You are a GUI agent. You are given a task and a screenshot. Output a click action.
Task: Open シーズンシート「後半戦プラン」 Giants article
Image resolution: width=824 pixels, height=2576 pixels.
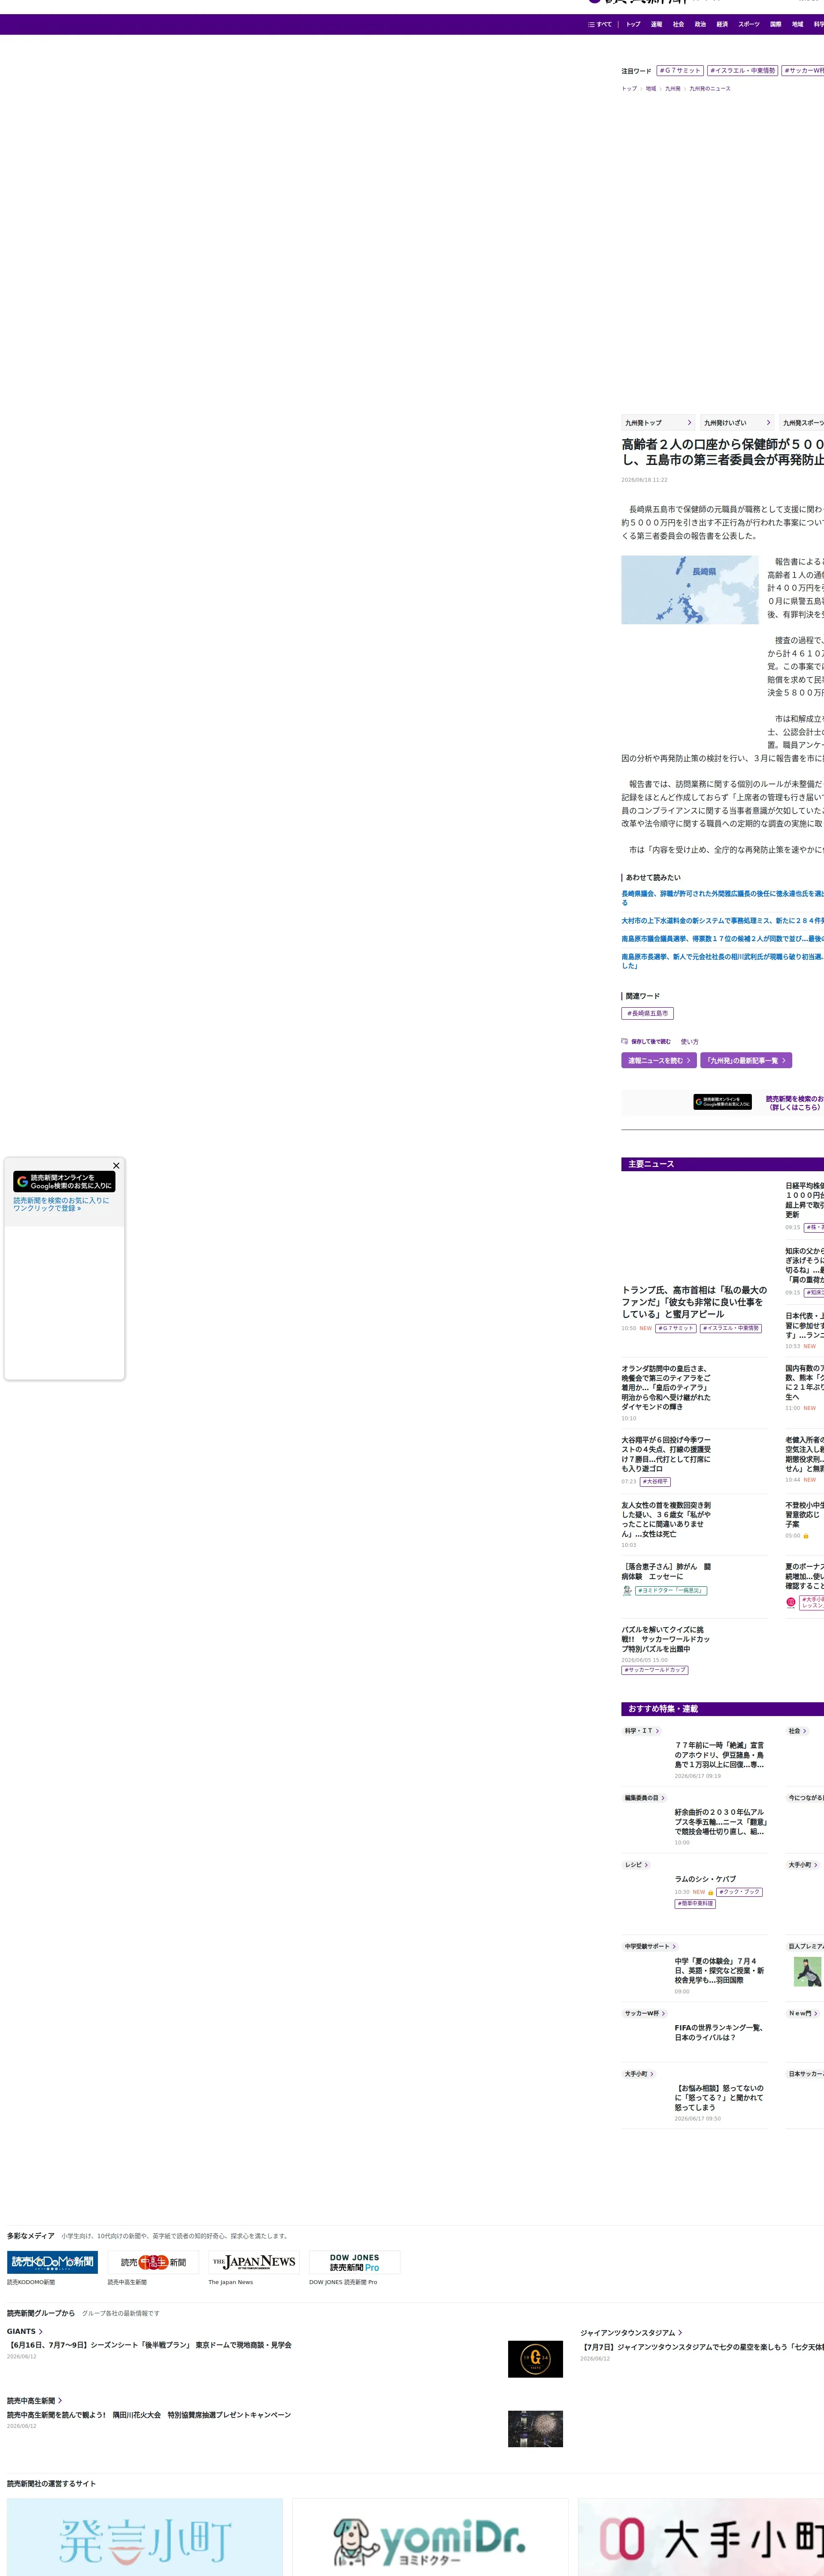(x=149, y=2345)
